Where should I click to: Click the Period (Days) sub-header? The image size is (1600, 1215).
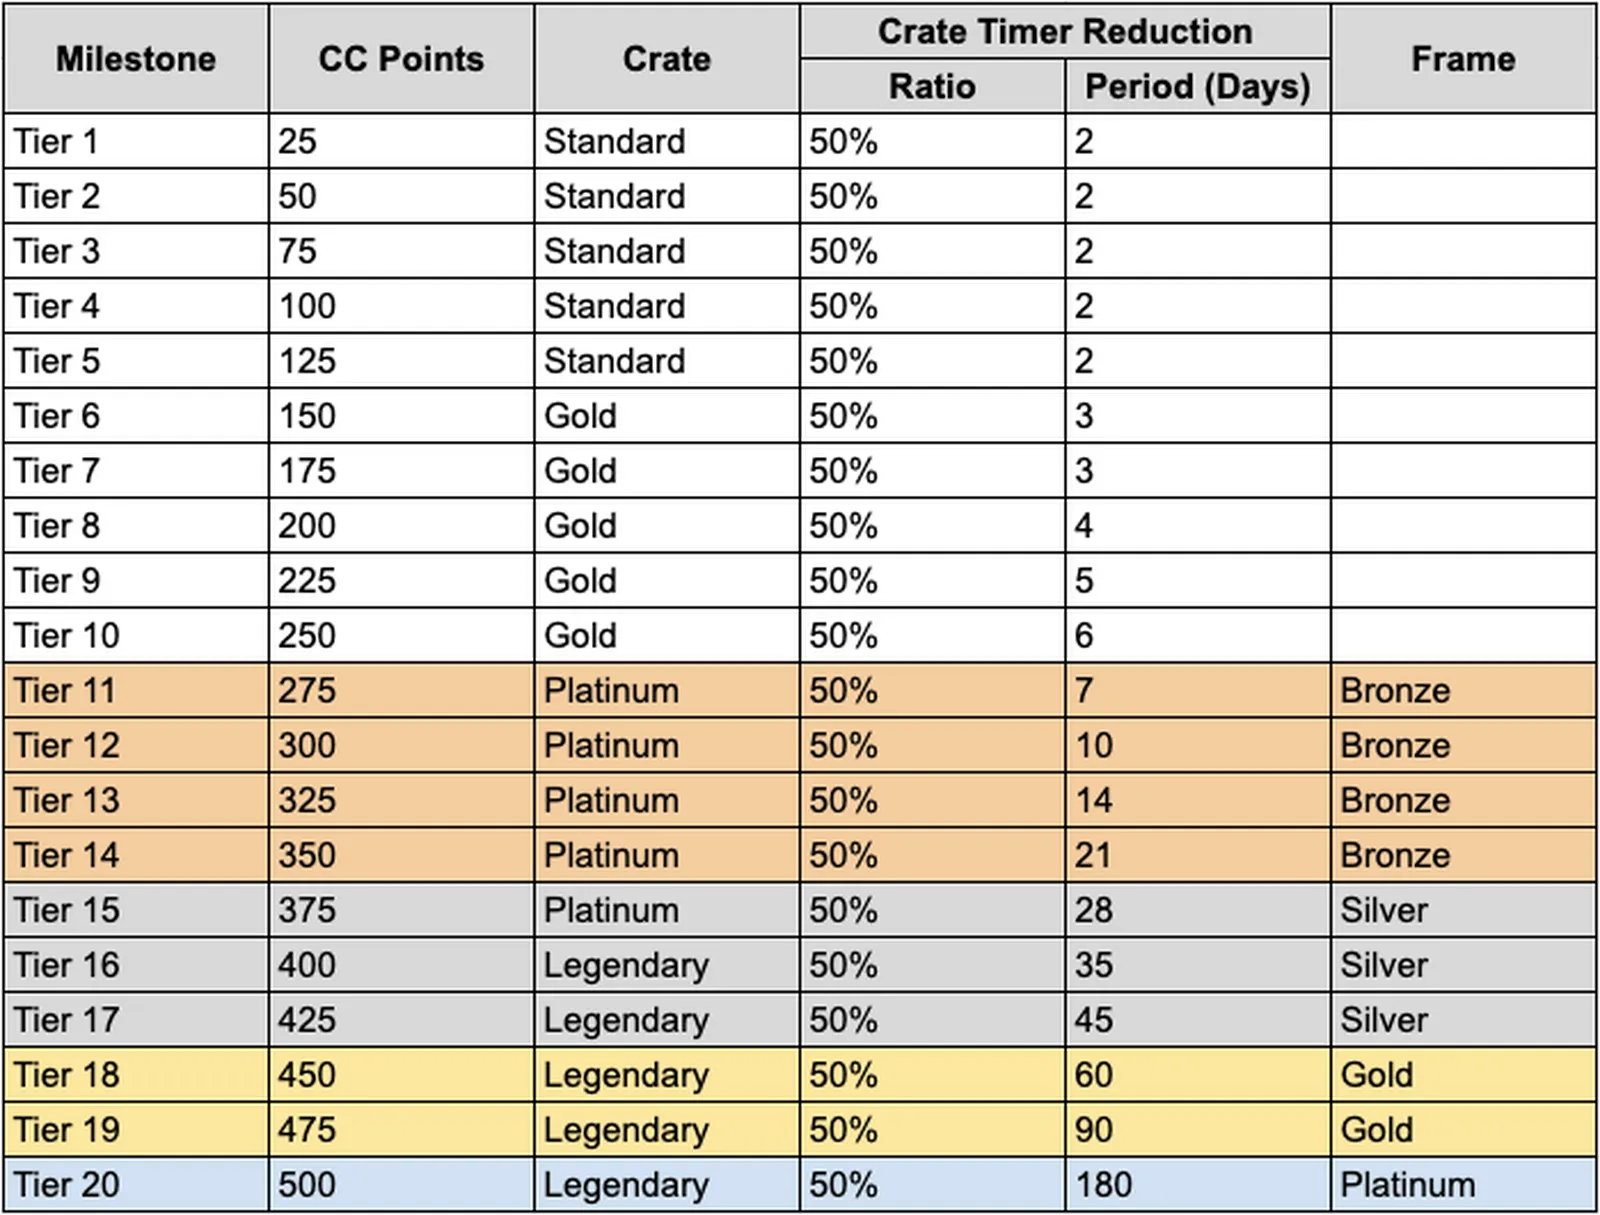coord(1197,87)
